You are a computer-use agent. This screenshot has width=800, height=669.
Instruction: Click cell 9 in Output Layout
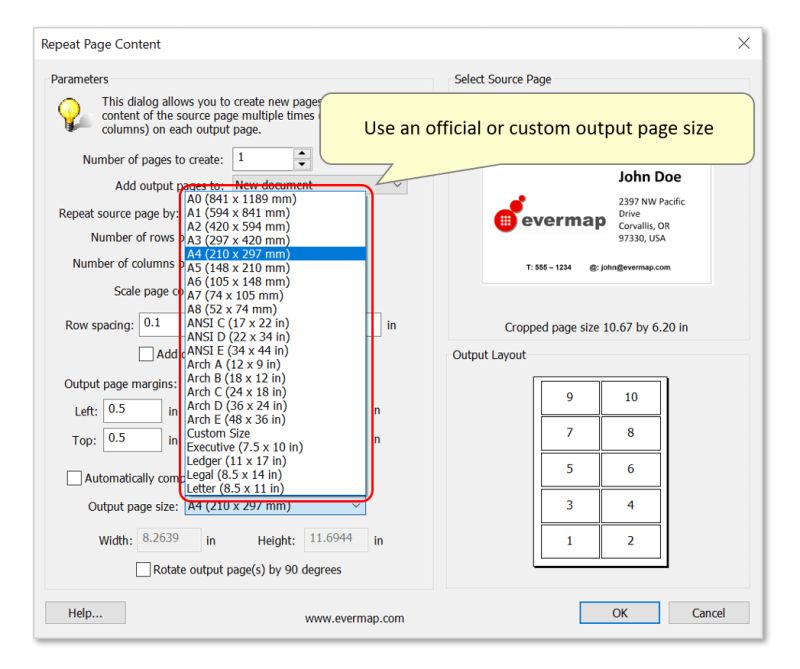(570, 397)
